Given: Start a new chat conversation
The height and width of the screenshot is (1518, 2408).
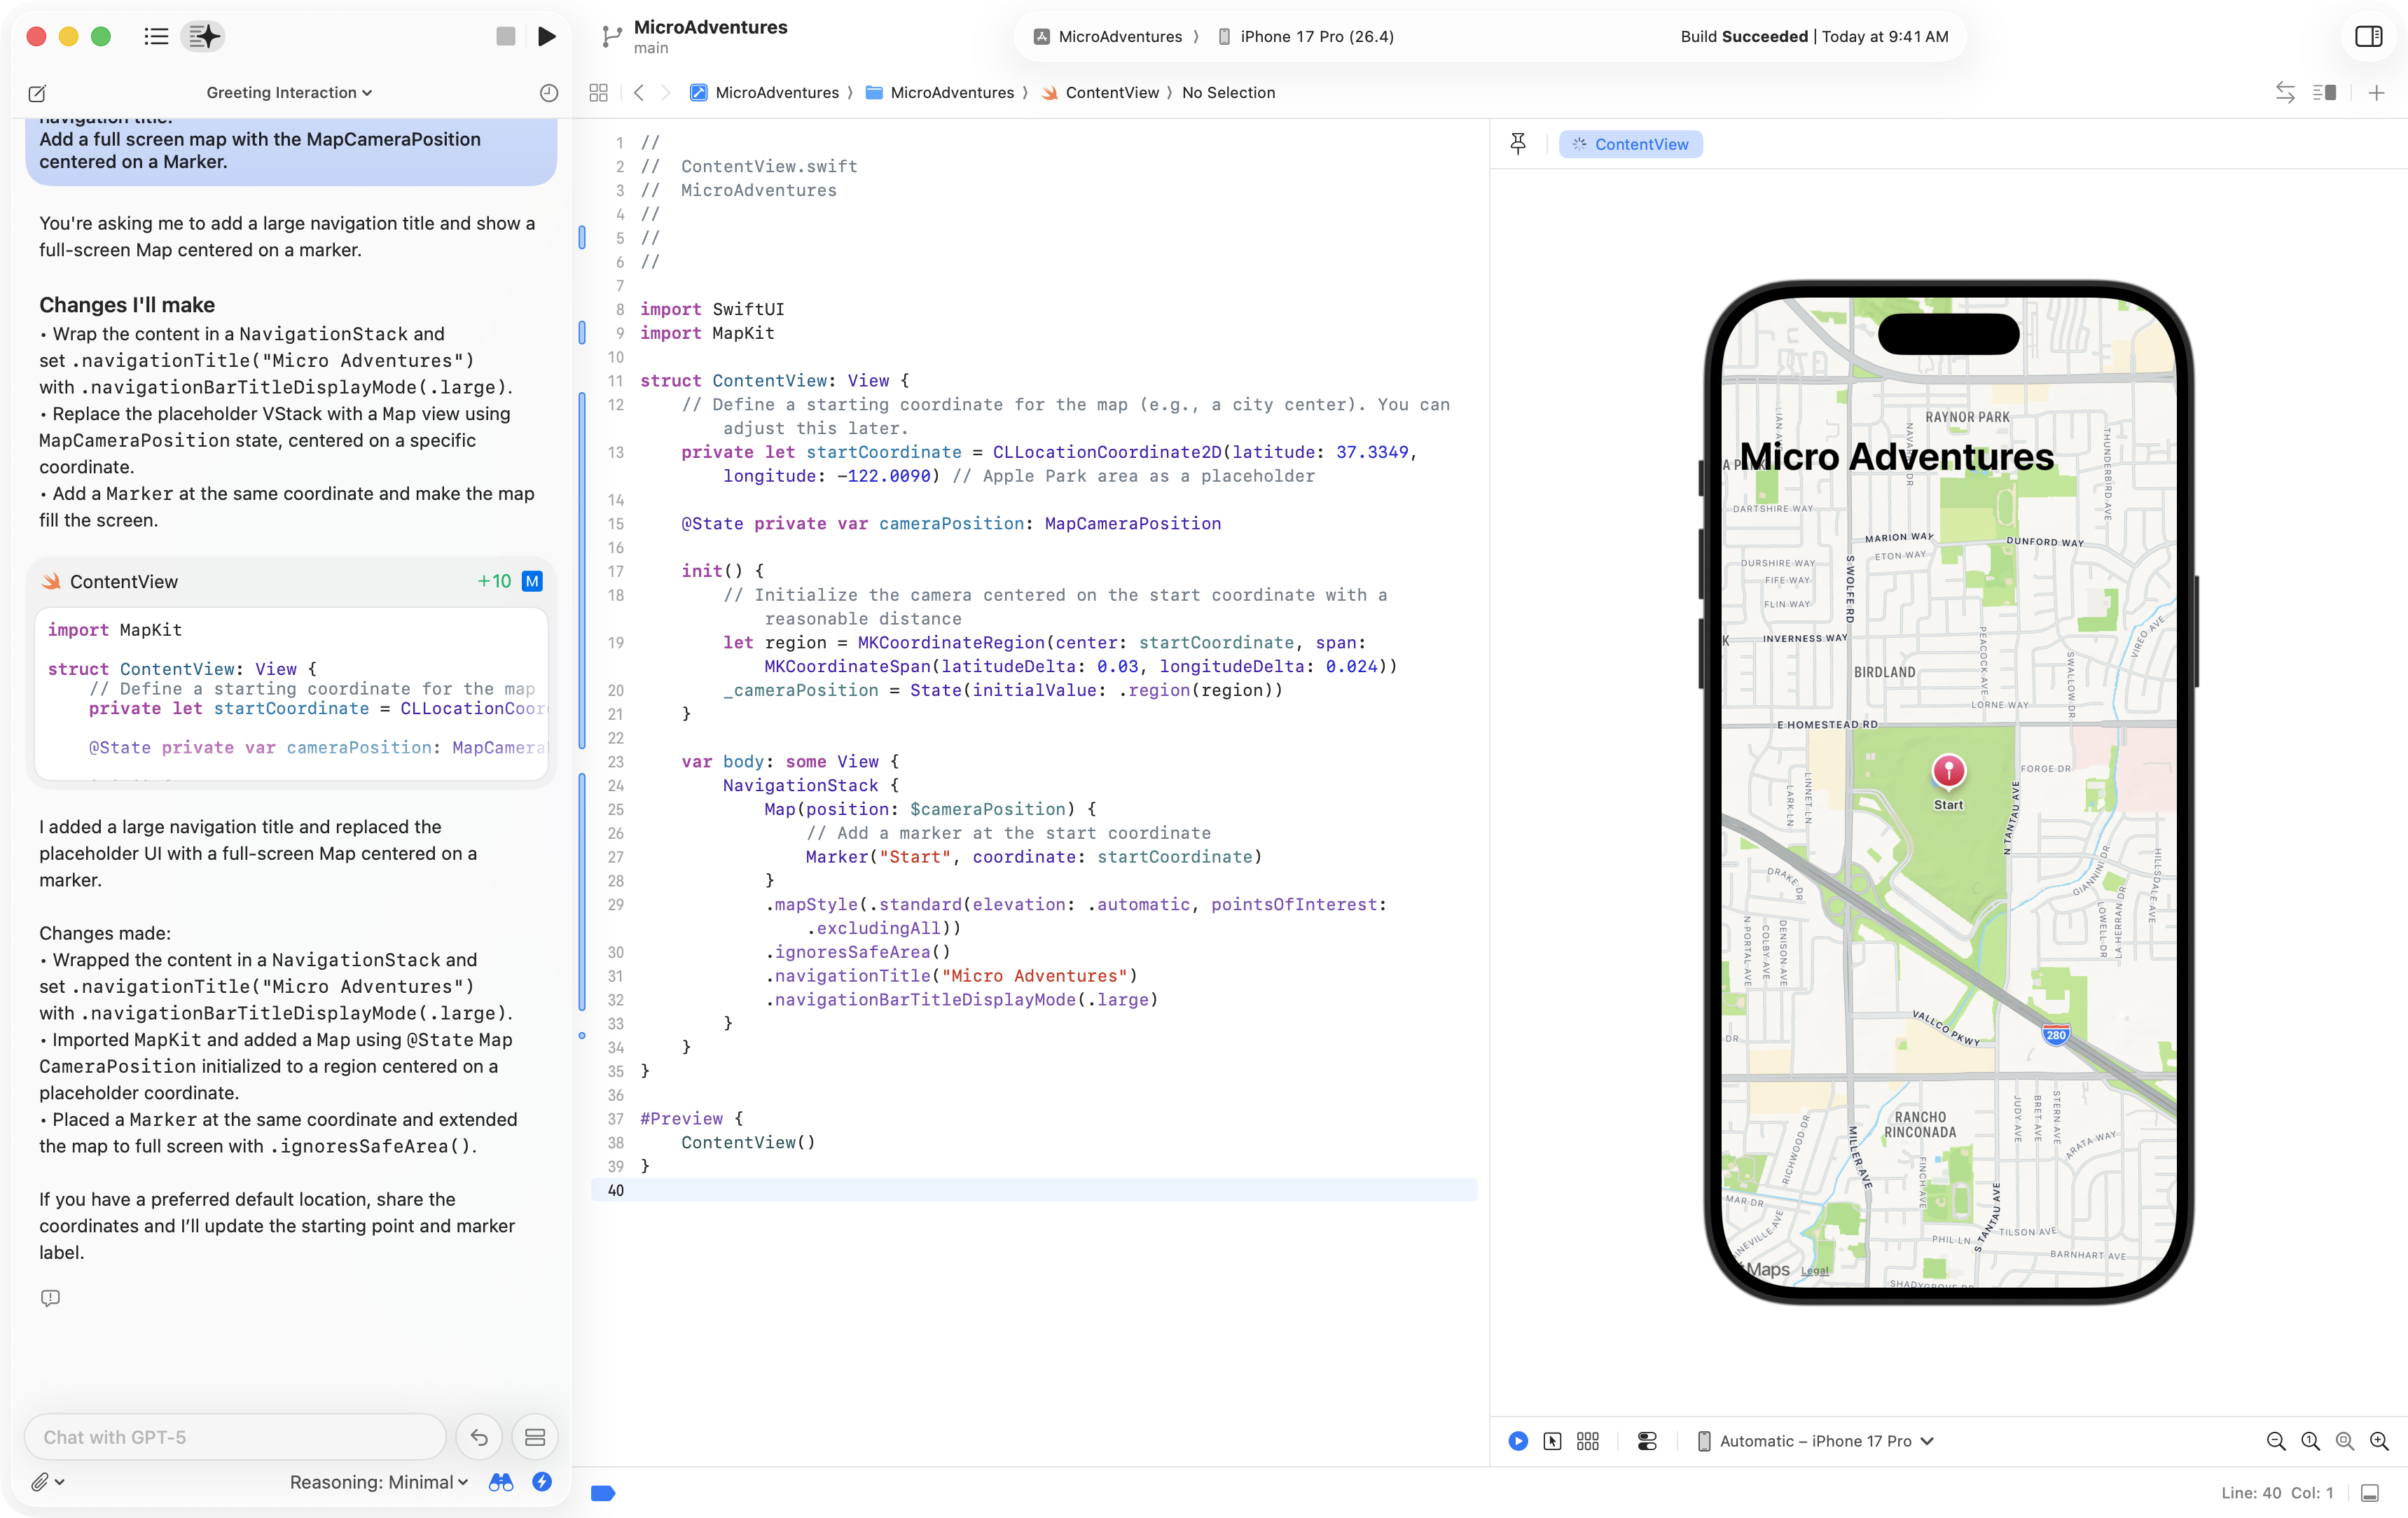Looking at the screenshot, I should [37, 93].
